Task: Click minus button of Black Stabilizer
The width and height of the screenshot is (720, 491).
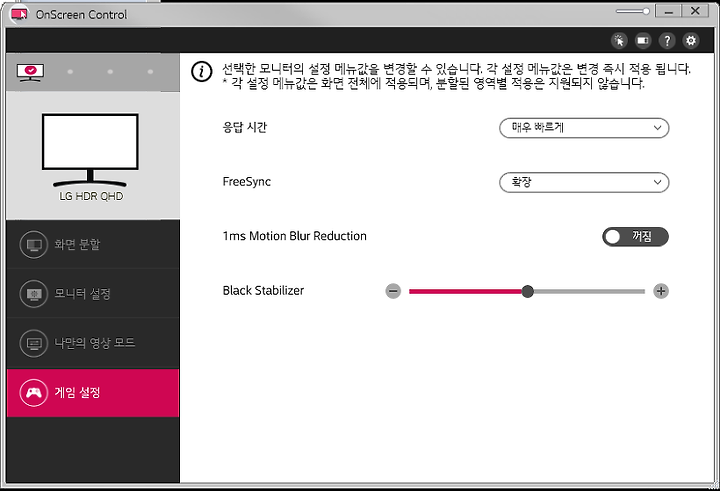Action: pos(393,291)
